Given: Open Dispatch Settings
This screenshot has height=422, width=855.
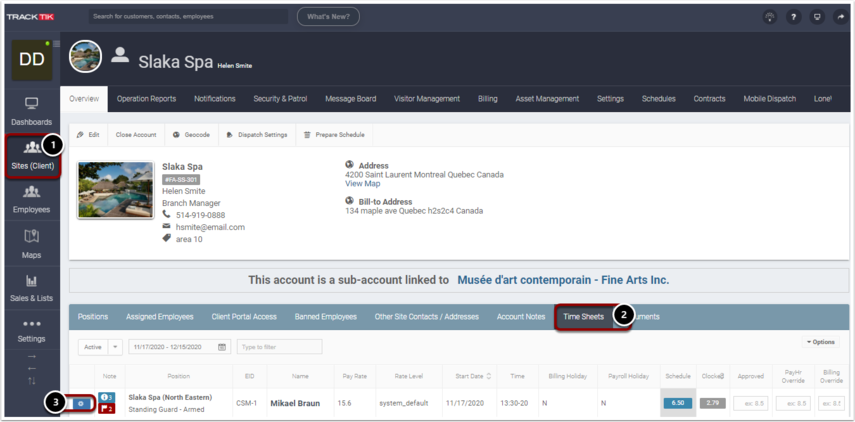Looking at the screenshot, I should [257, 135].
